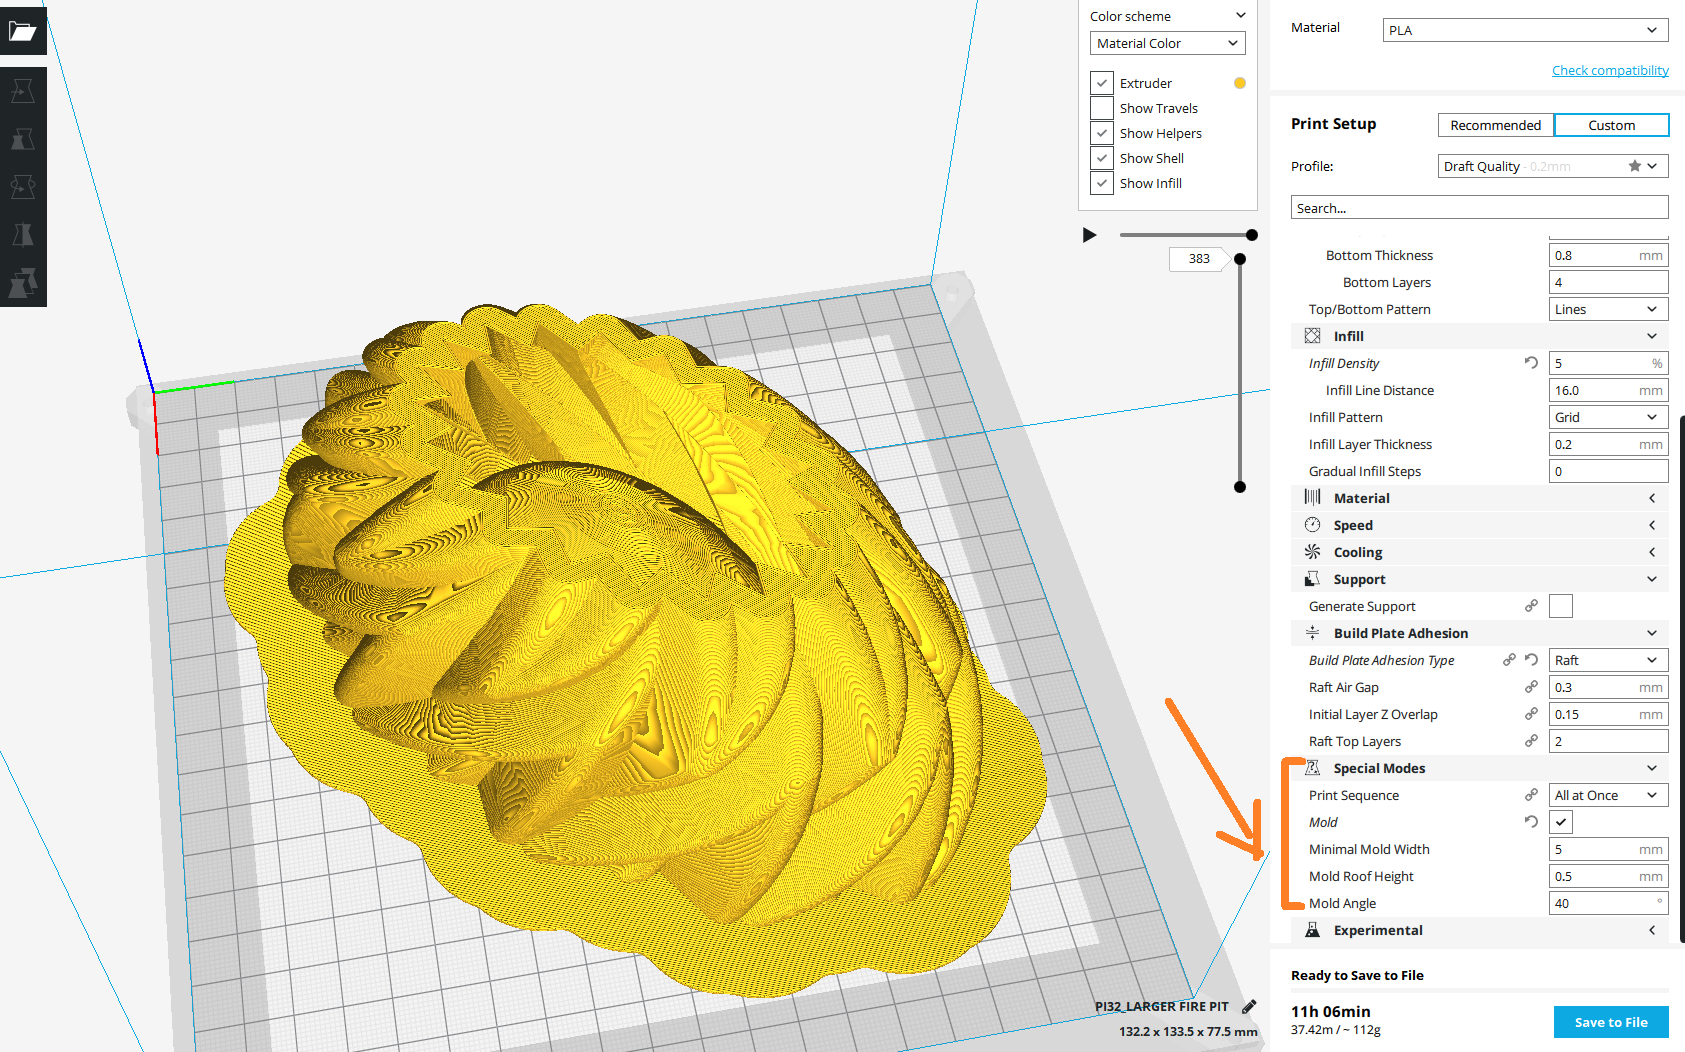This screenshot has height=1052, width=1685.
Task: Enable the Generate Support checkbox
Action: pyautogui.click(x=1560, y=606)
